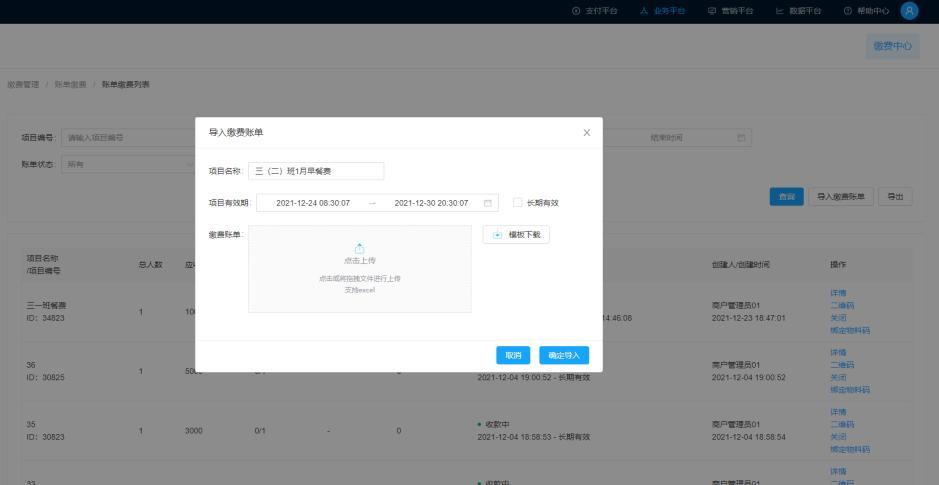This screenshot has width=939, height=485.
Task: Switch to the 业务平台 menu label
Action: (670, 11)
